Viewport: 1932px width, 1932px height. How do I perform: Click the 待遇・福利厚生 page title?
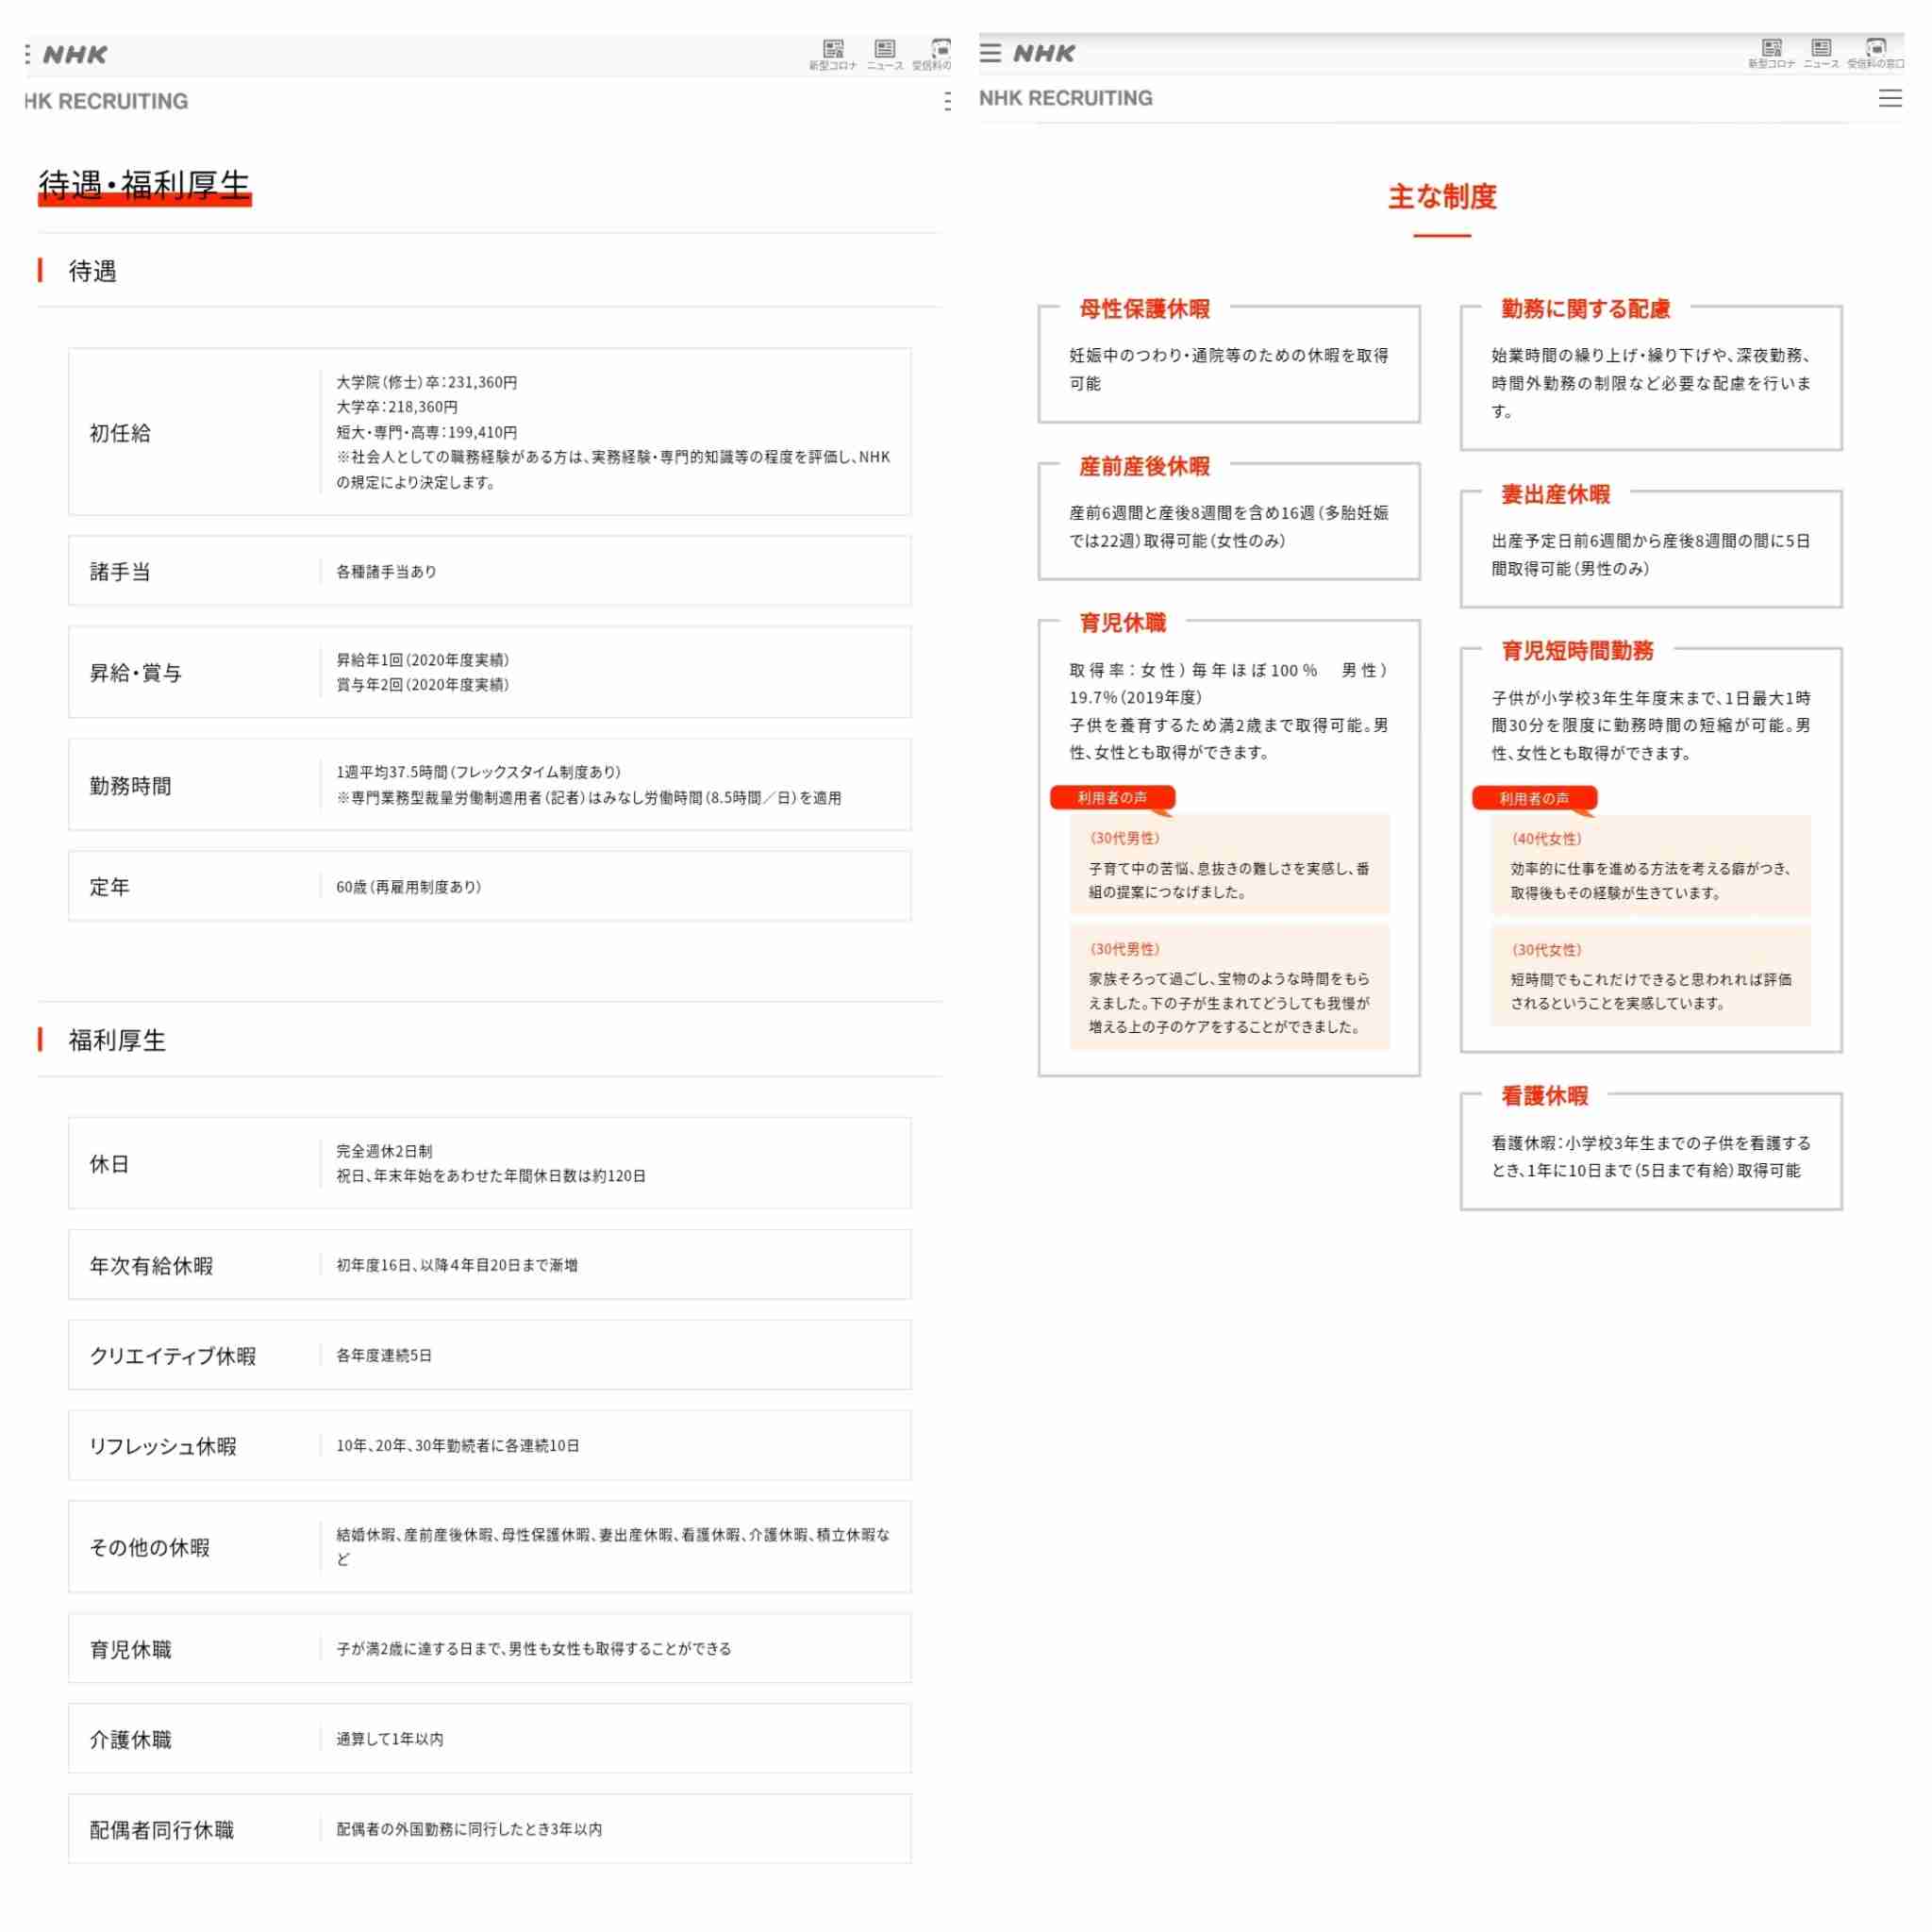coord(144,185)
